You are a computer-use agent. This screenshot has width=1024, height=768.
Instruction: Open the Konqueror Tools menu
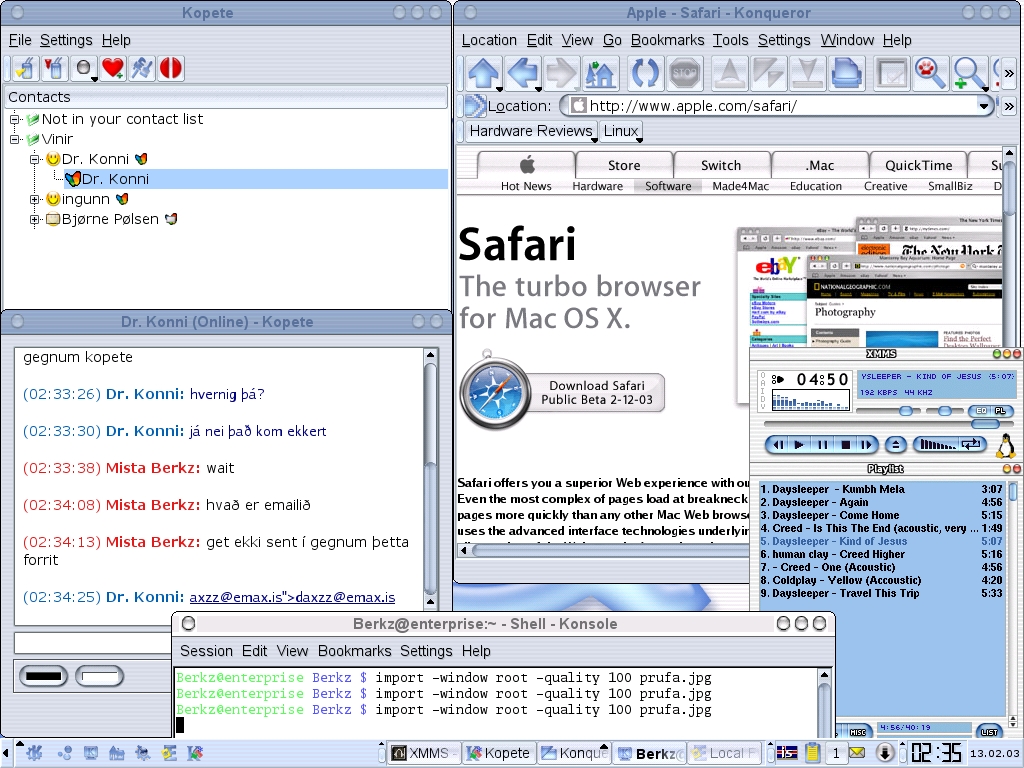pos(730,40)
